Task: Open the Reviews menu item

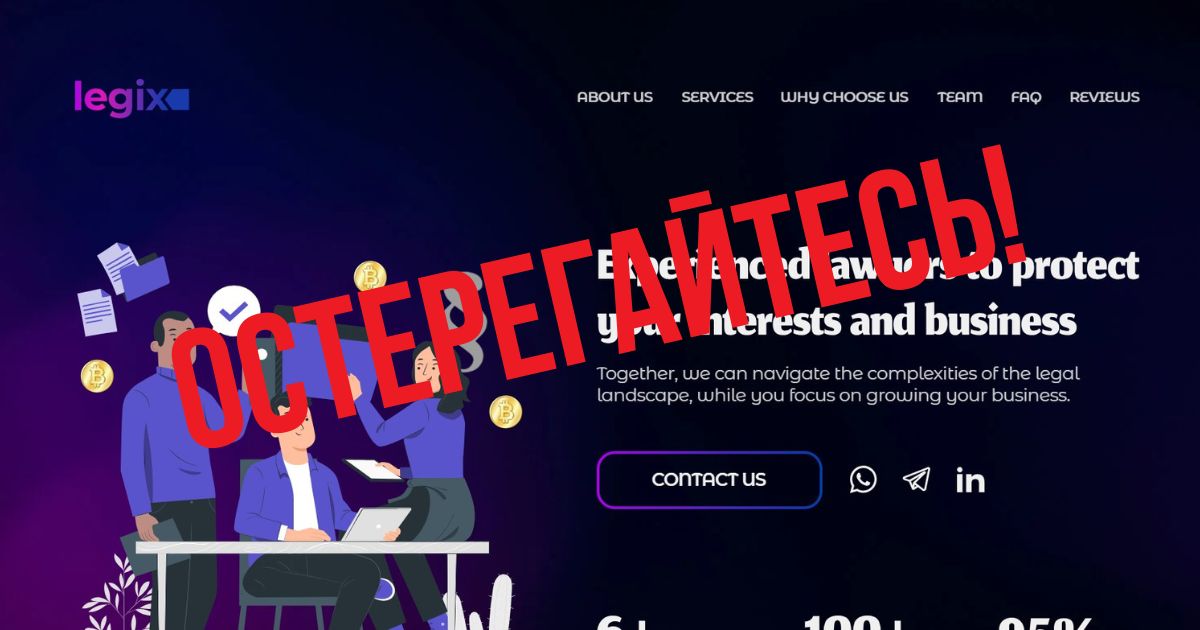Action: click(x=1105, y=97)
